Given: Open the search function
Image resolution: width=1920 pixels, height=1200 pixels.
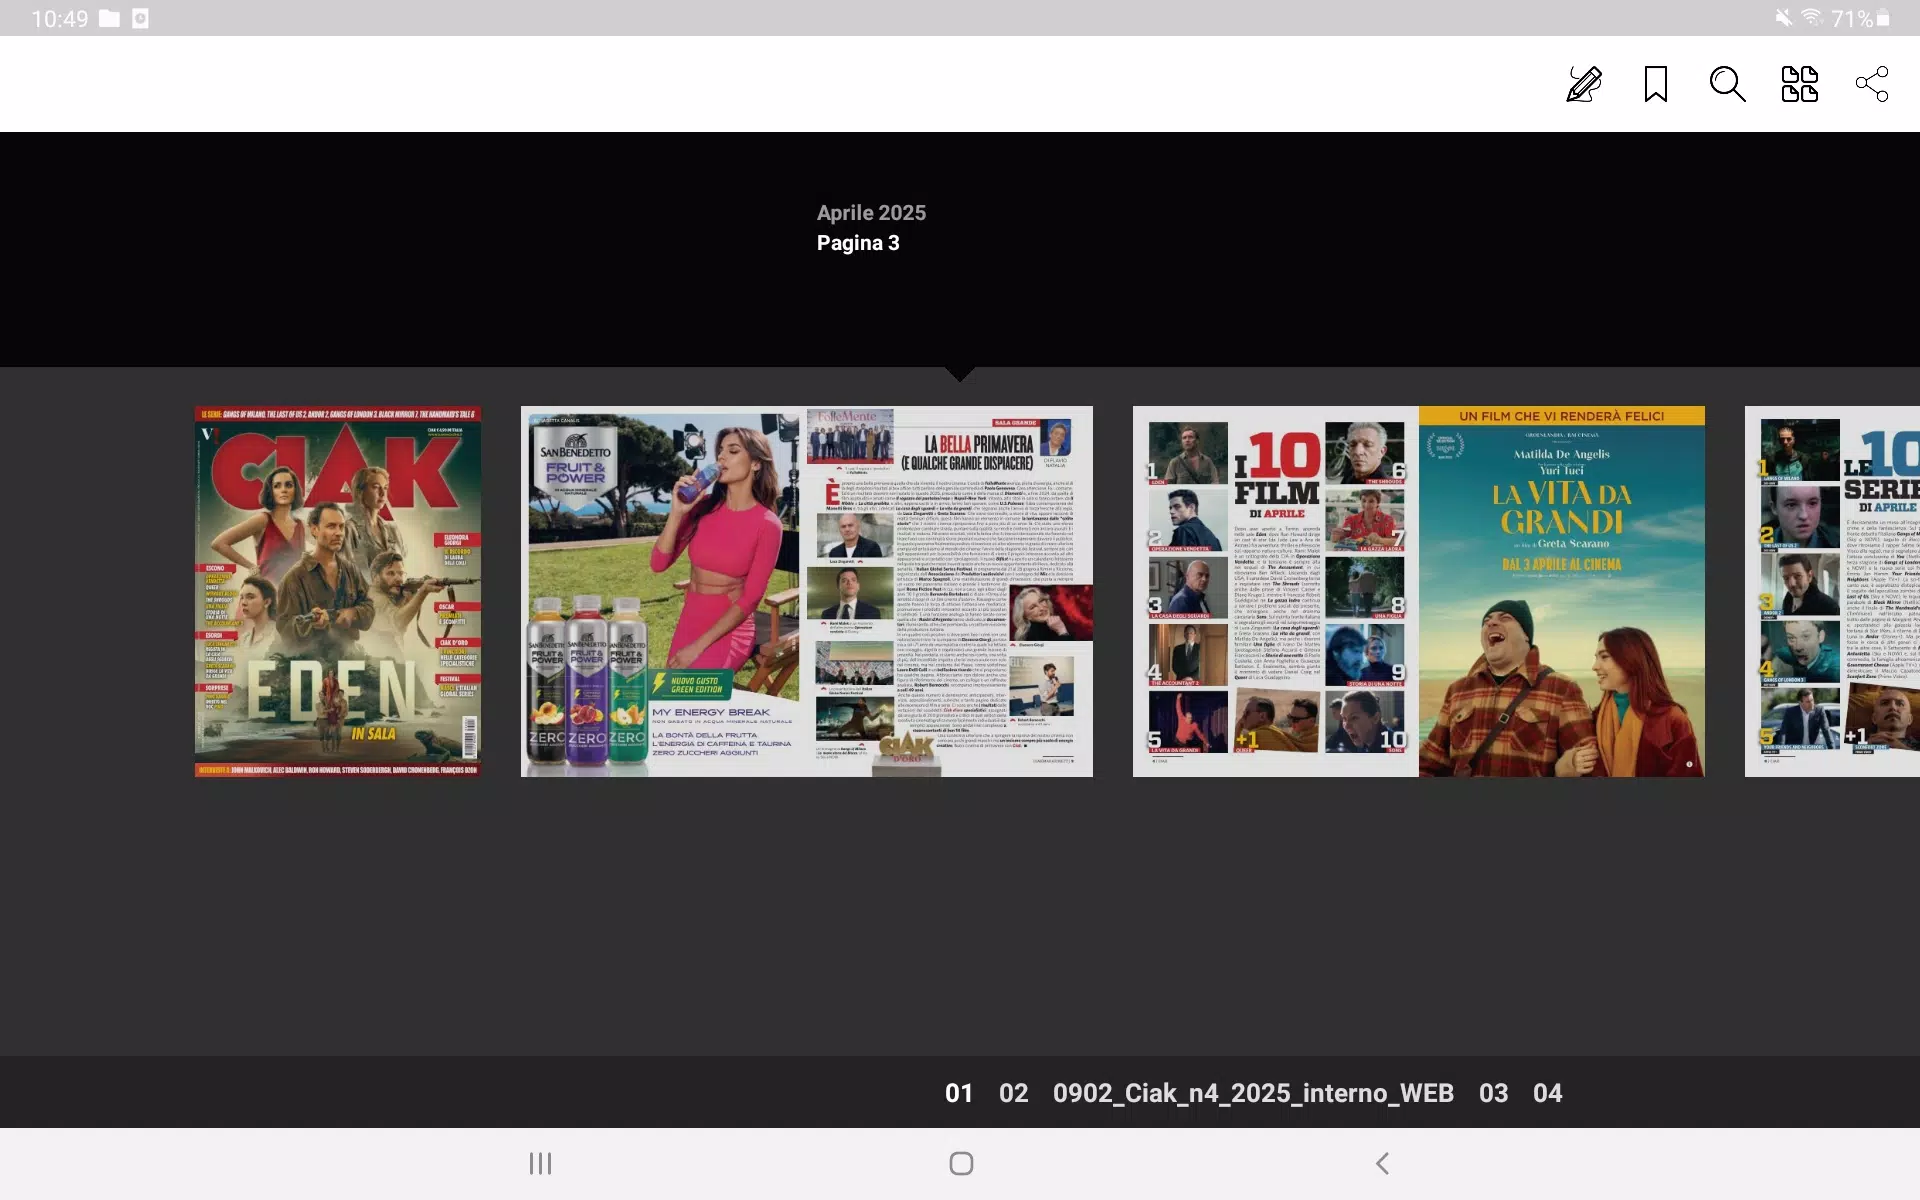Looking at the screenshot, I should pos(1727,84).
